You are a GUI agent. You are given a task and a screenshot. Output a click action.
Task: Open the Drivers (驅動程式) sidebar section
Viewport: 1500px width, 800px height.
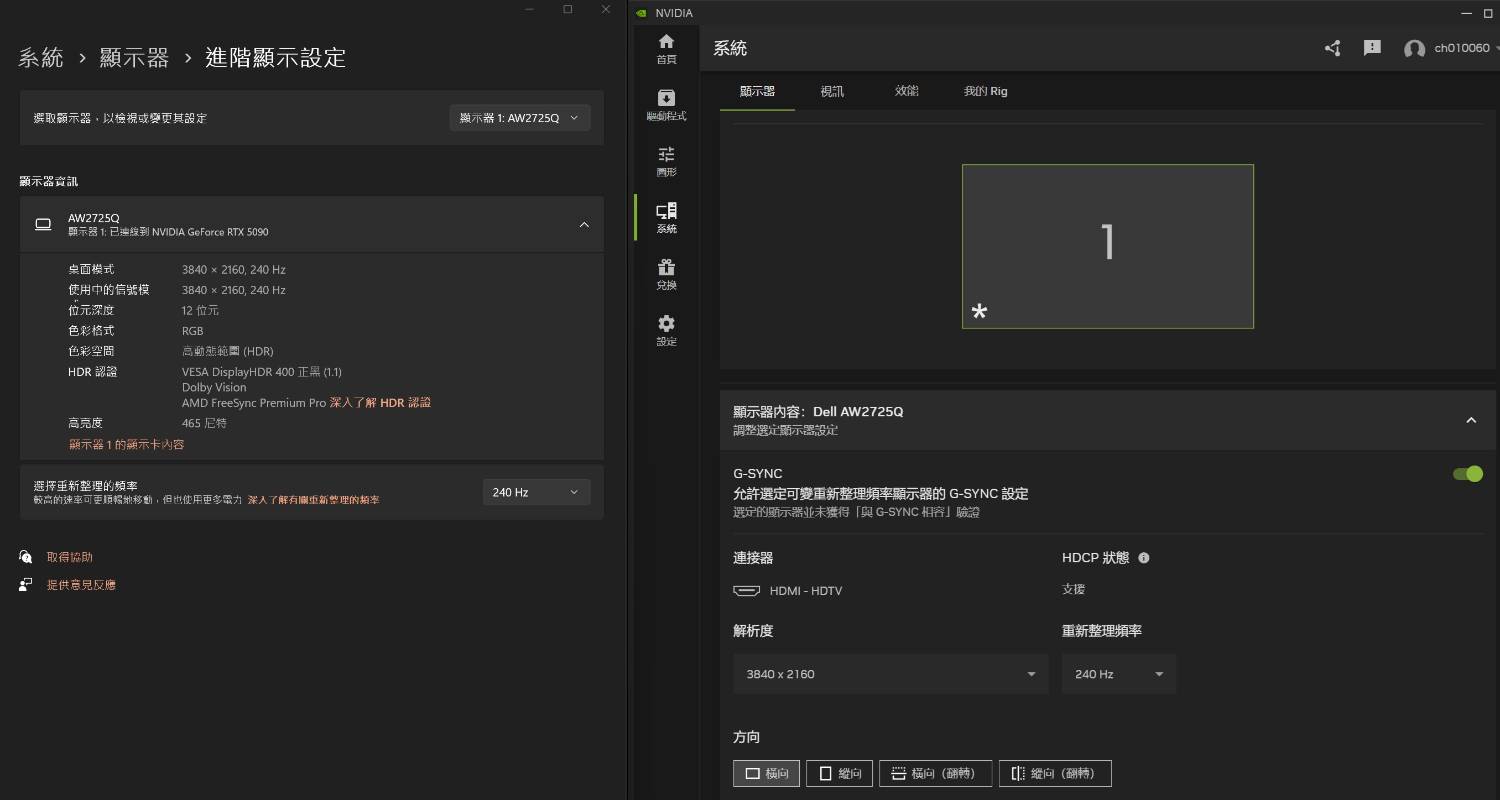pyautogui.click(x=666, y=104)
